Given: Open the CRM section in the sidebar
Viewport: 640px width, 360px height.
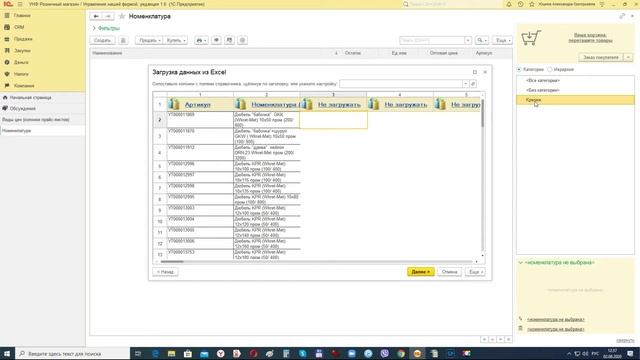Looking at the screenshot, I should [x=19, y=27].
